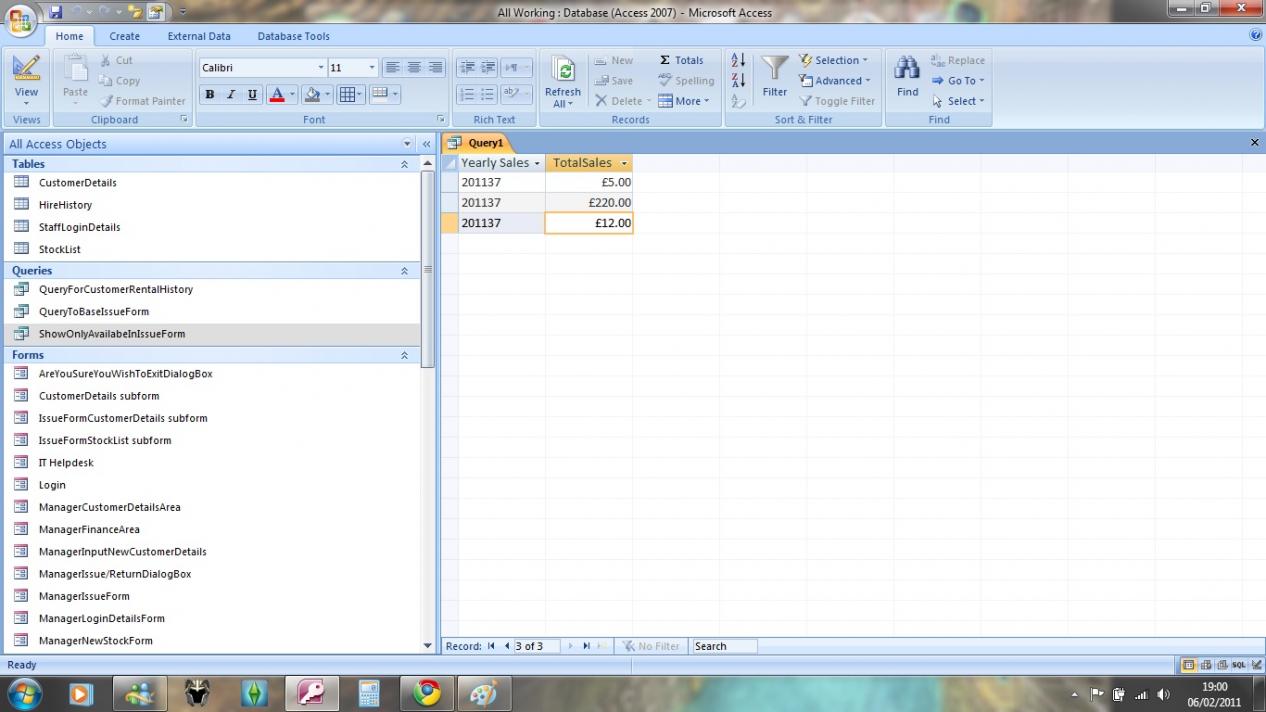Open the External Data tab
Viewport: 1266px width, 712px height.
pyautogui.click(x=199, y=36)
